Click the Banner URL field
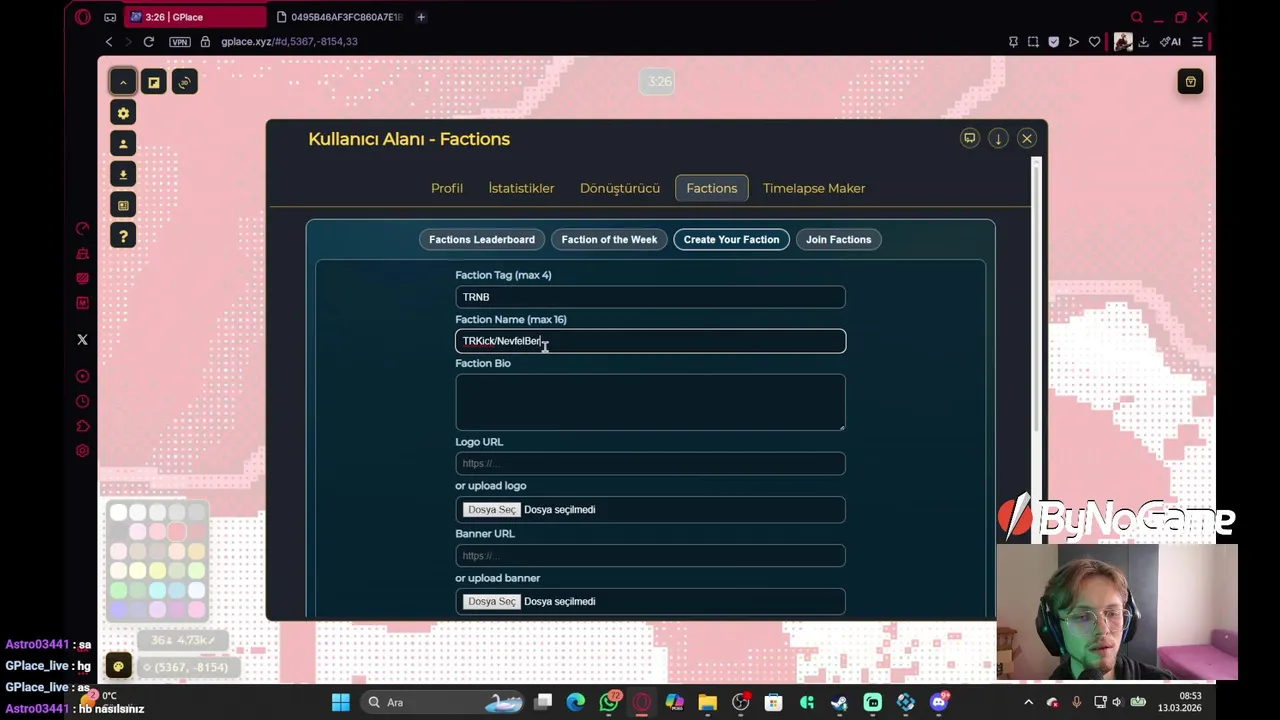 pyautogui.click(x=650, y=555)
